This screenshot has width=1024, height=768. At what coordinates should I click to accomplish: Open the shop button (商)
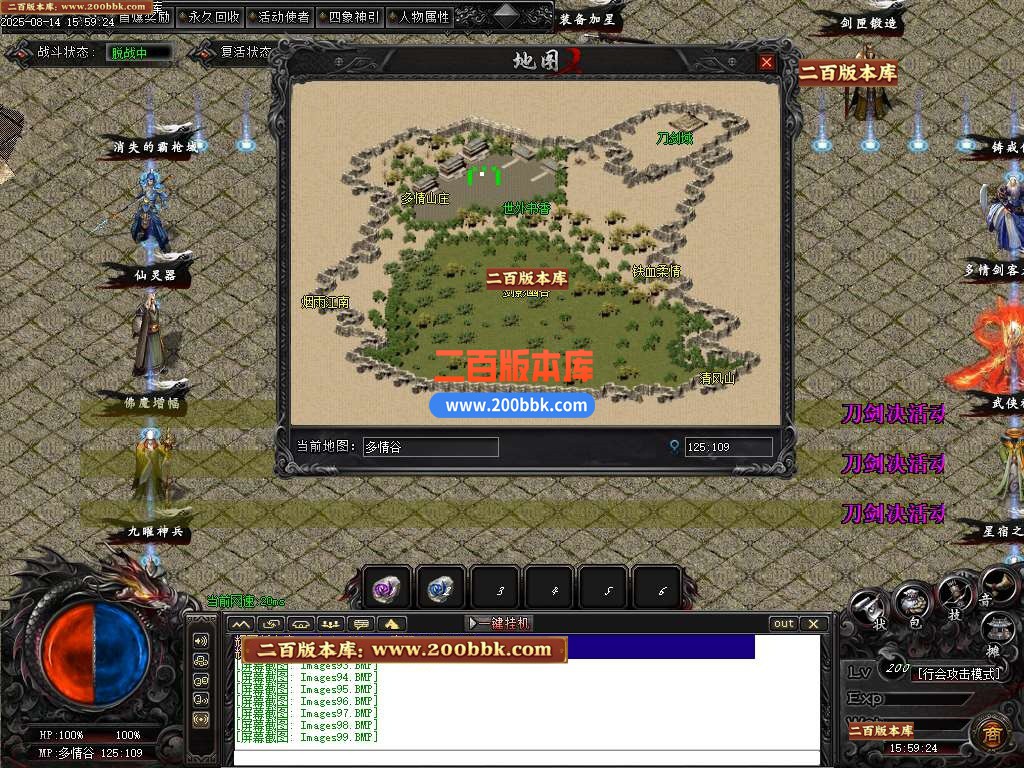point(992,733)
